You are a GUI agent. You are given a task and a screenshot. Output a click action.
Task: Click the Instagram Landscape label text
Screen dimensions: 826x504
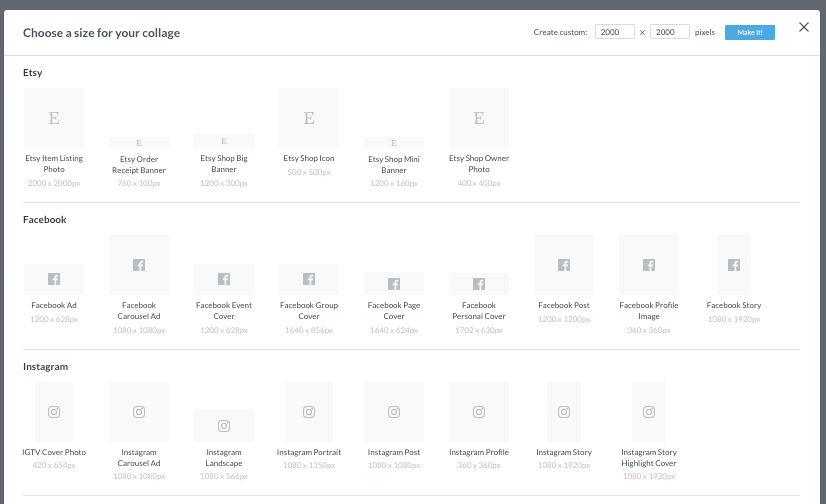point(224,458)
